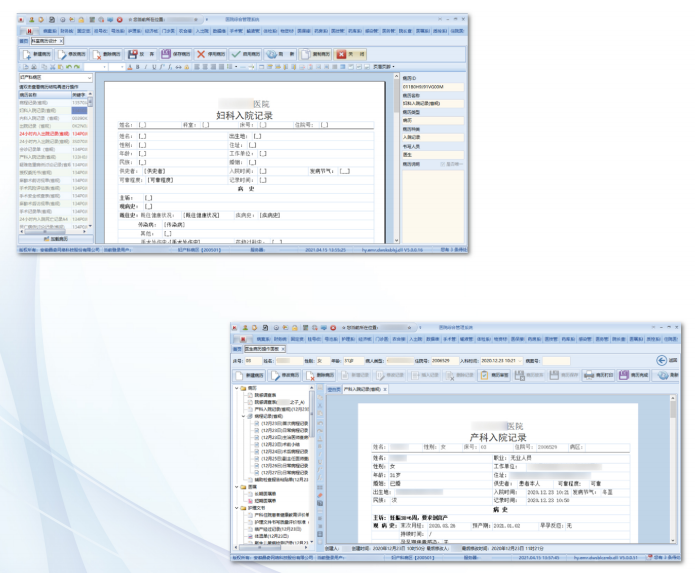Click the clipboard record review icon in lower toolbar

484,375
